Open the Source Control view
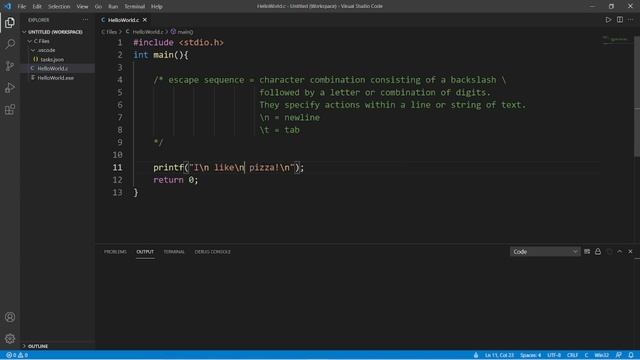 pyautogui.click(x=10, y=66)
